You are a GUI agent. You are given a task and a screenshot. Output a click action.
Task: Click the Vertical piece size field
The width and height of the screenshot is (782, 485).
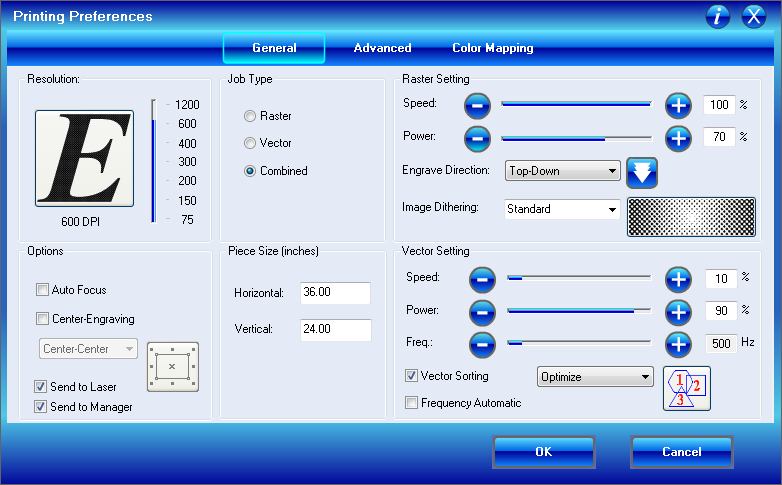tap(335, 330)
